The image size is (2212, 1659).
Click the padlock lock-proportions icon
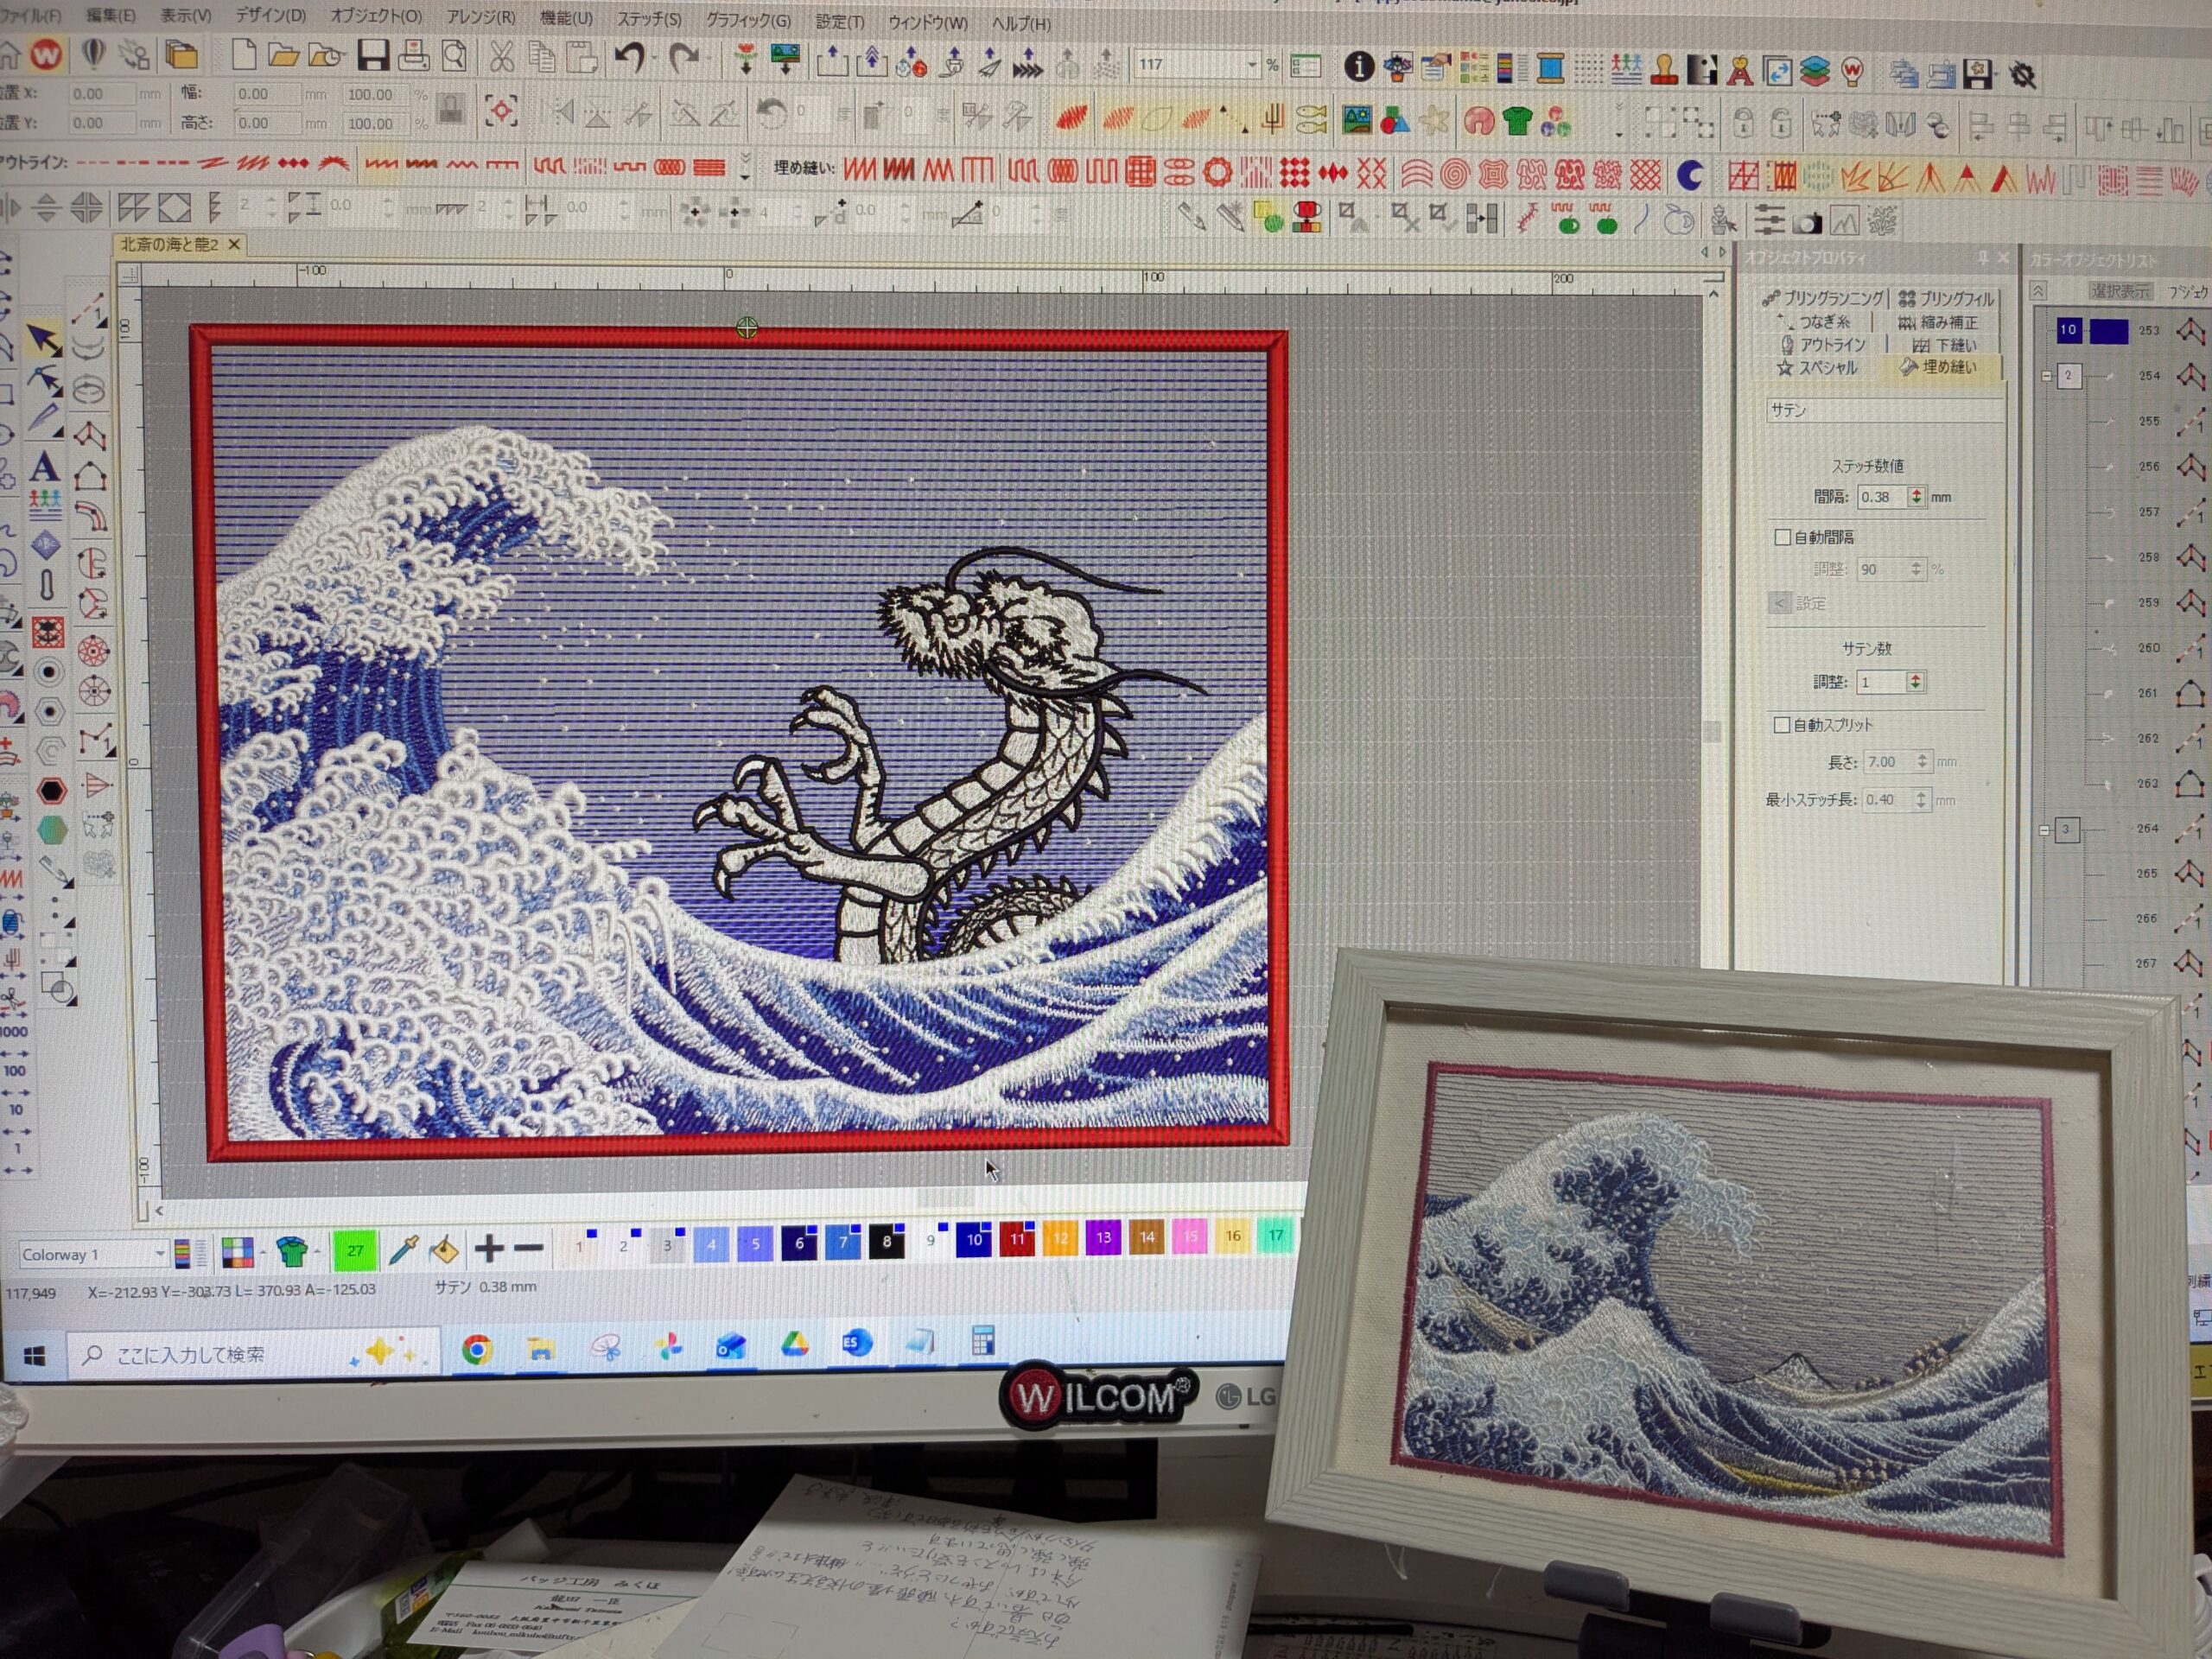point(451,108)
